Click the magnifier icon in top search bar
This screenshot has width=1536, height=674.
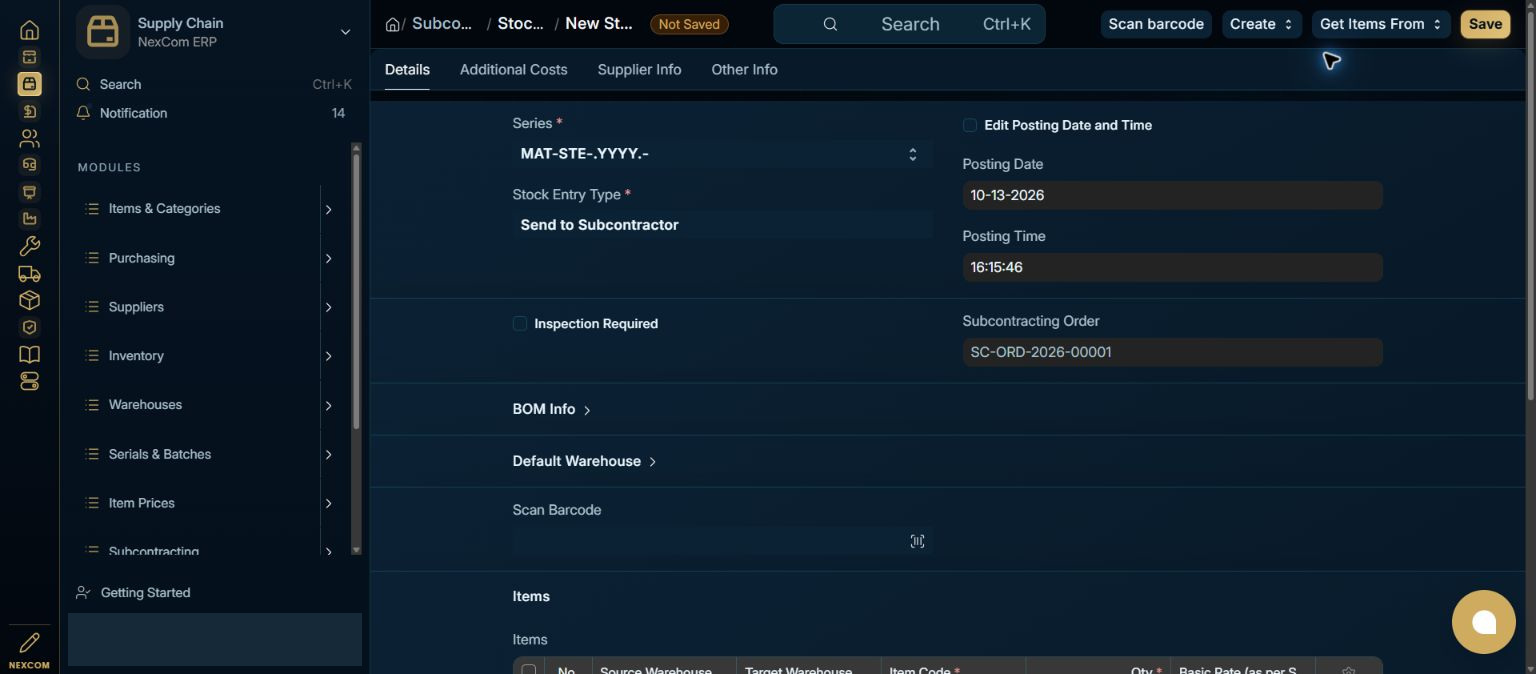830,24
